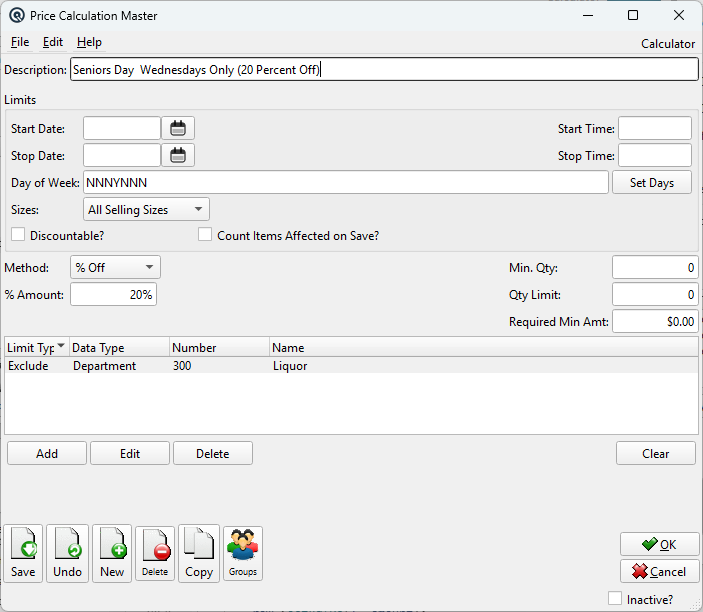Open the Edit menu

pyautogui.click(x=53, y=42)
